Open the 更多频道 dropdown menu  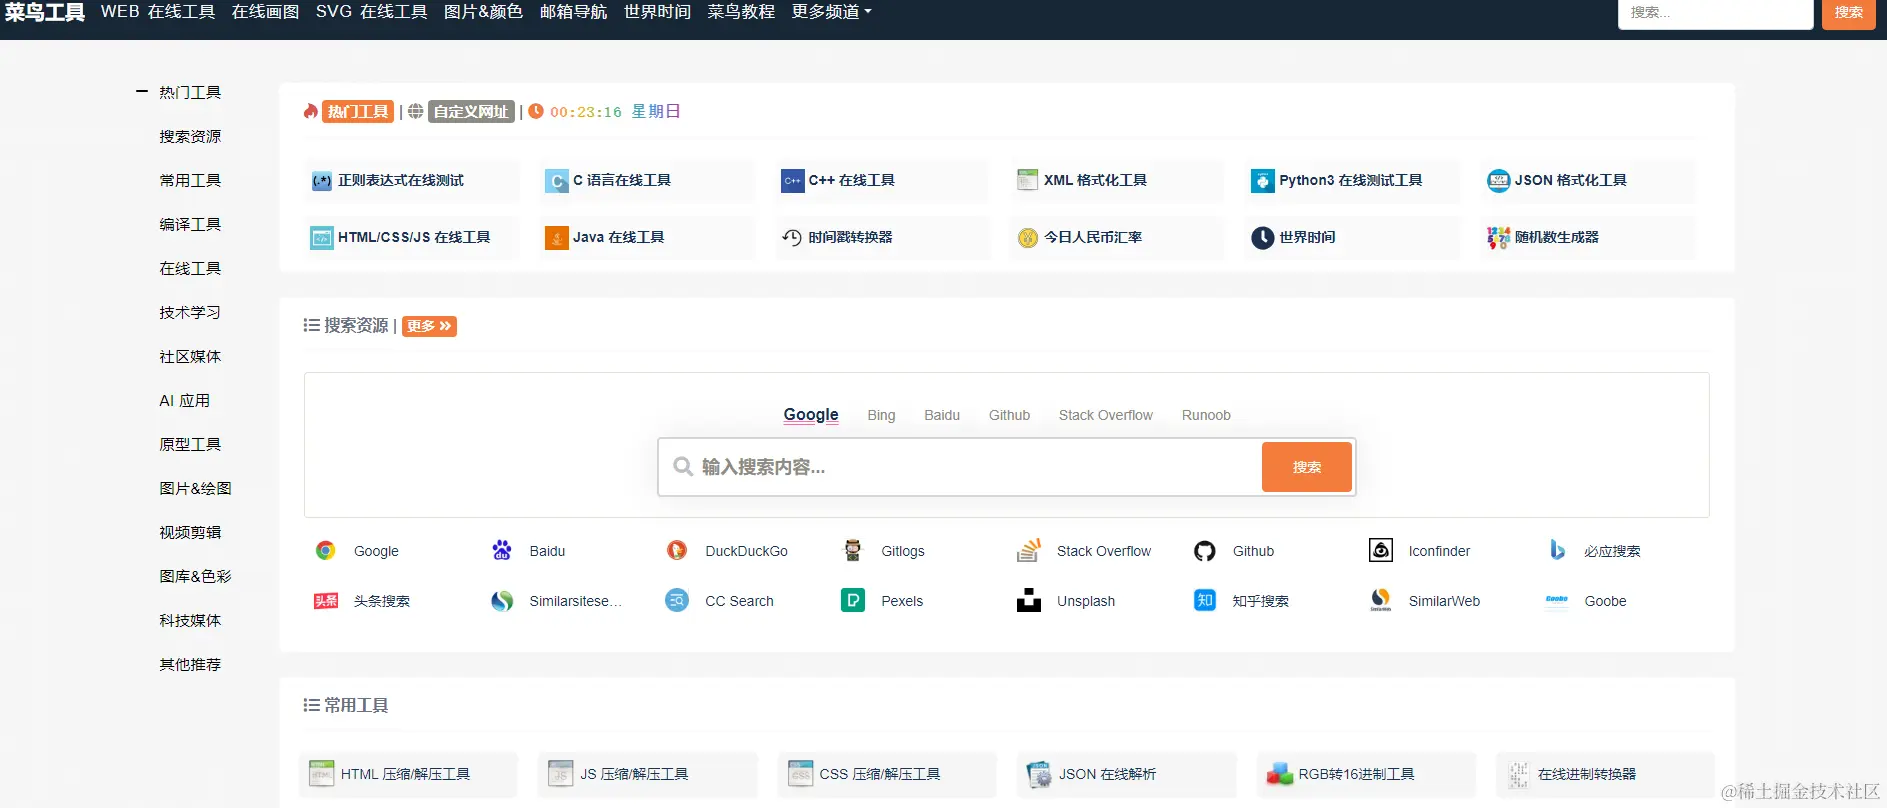[831, 12]
